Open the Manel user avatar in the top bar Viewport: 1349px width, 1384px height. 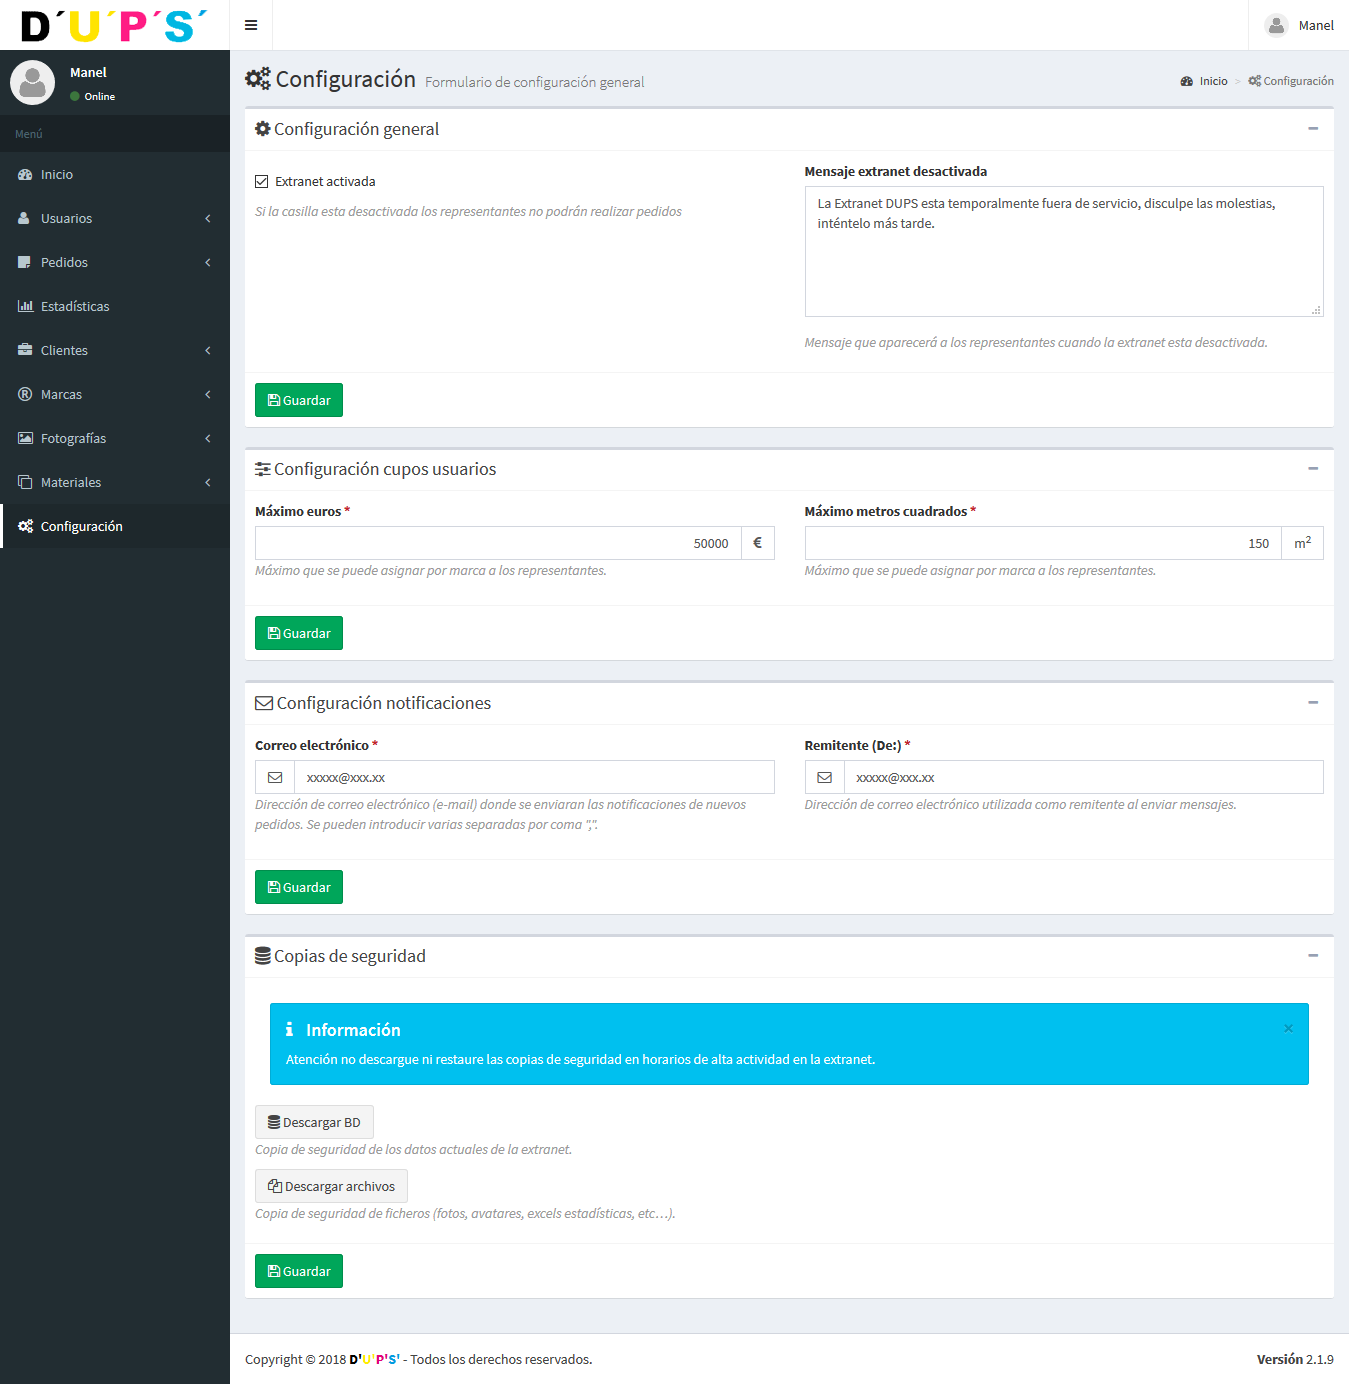pyautogui.click(x=1276, y=25)
